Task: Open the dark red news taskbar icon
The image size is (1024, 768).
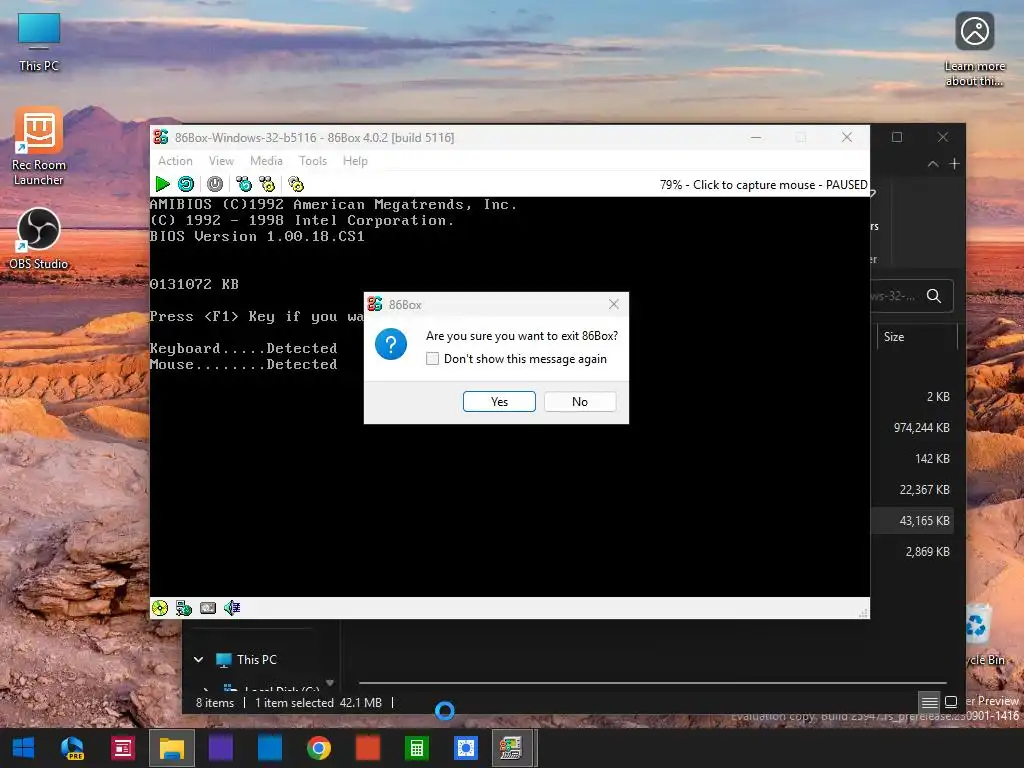Action: [x=122, y=748]
